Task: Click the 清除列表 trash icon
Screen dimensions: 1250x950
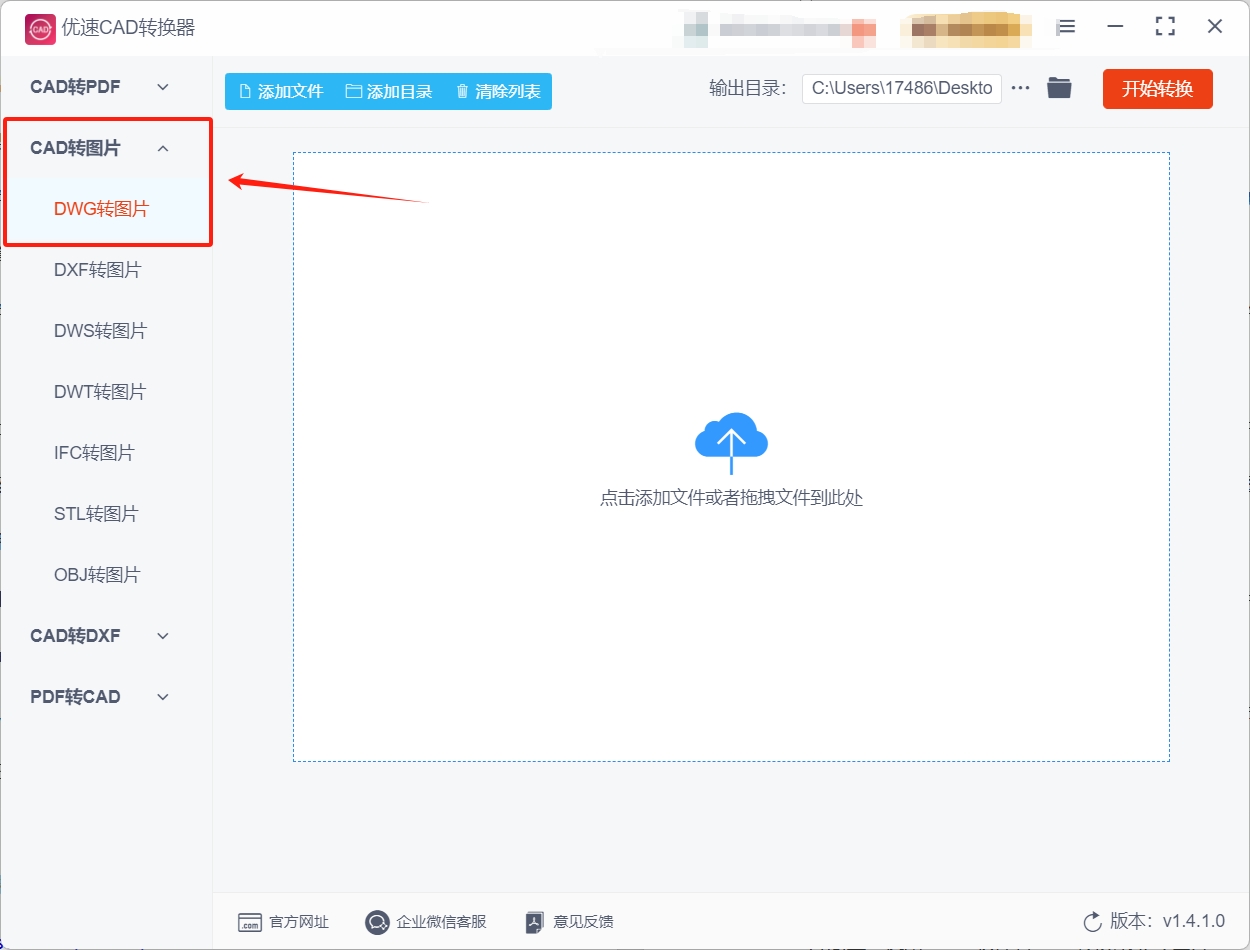Action: pyautogui.click(x=461, y=90)
